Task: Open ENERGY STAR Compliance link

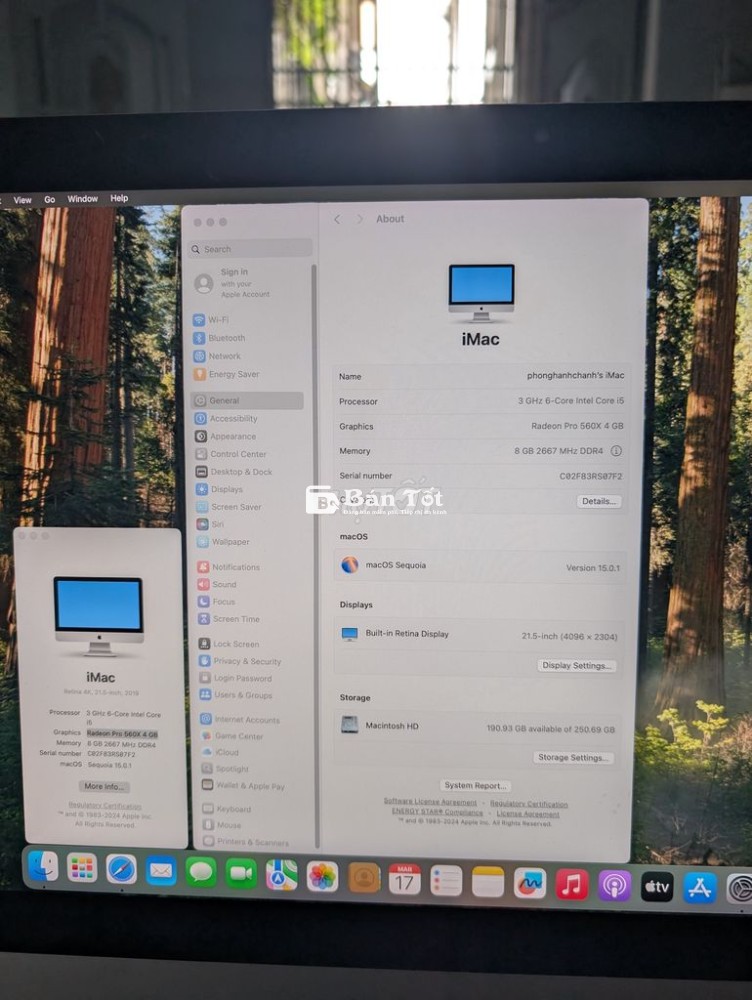Action: pos(437,812)
